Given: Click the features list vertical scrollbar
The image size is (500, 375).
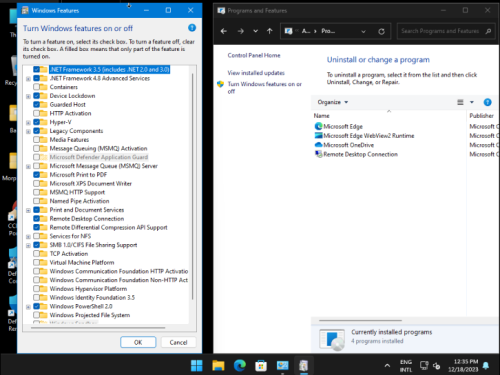Looking at the screenshot, I should [193, 187].
